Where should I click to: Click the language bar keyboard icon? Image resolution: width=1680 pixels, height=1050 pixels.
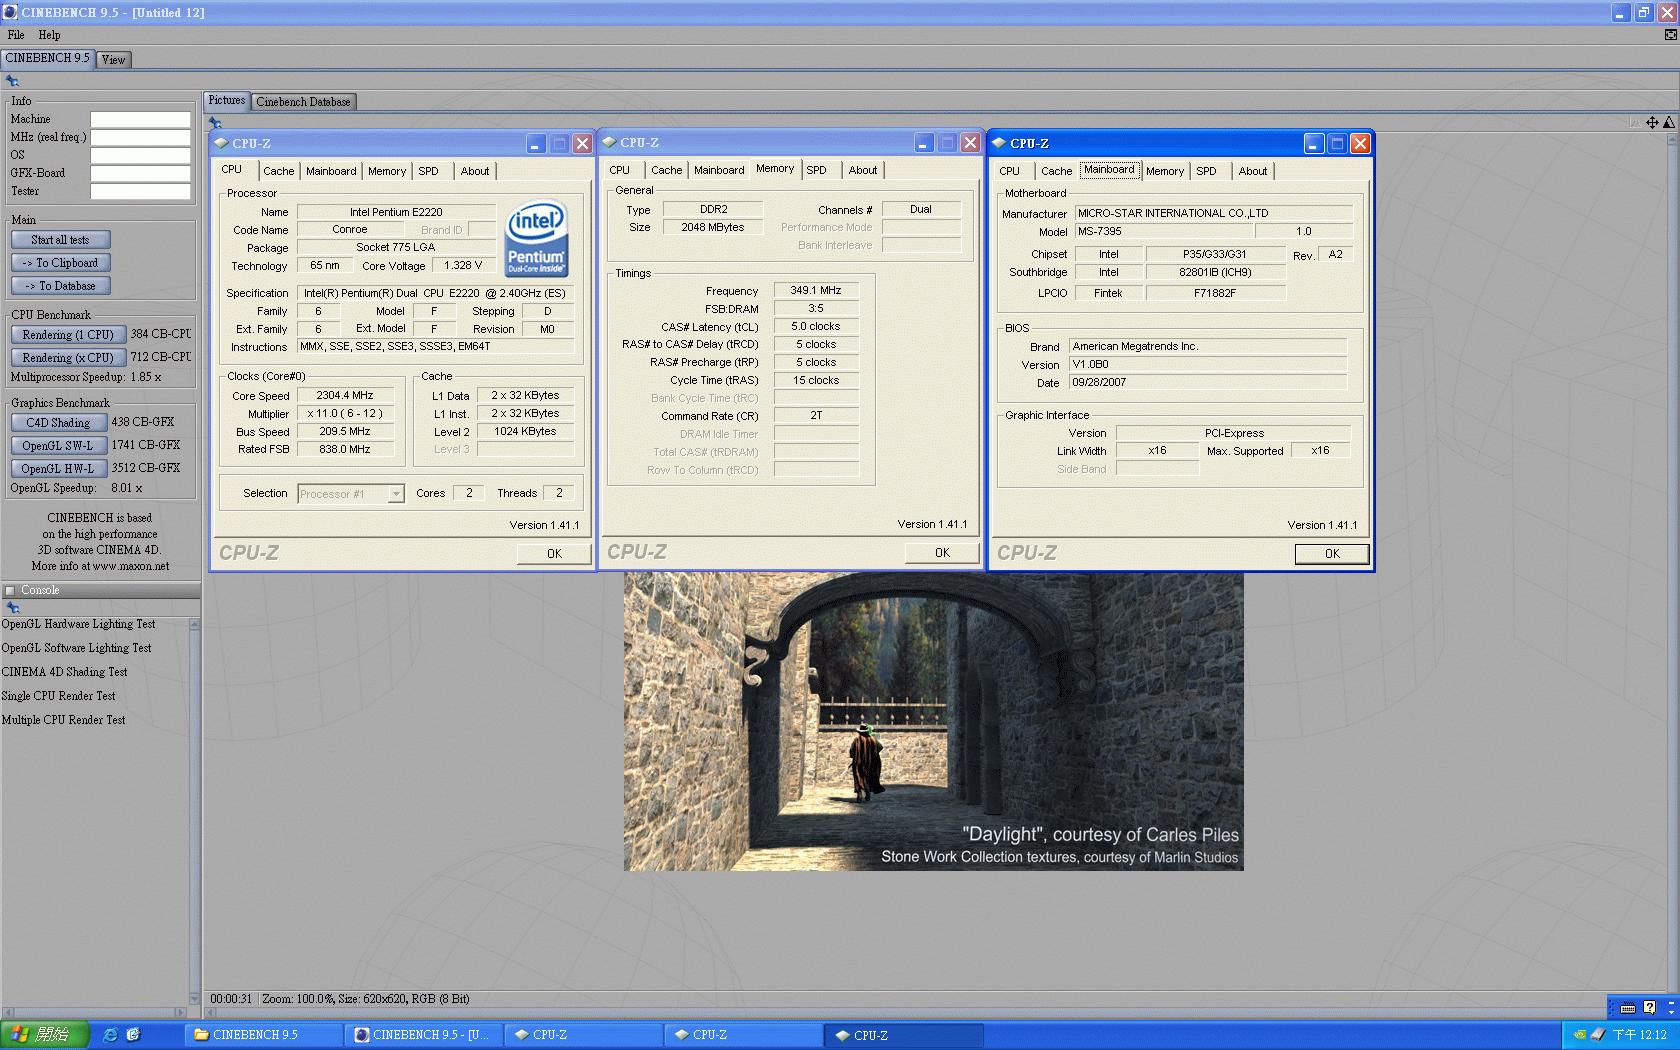tap(1628, 1008)
